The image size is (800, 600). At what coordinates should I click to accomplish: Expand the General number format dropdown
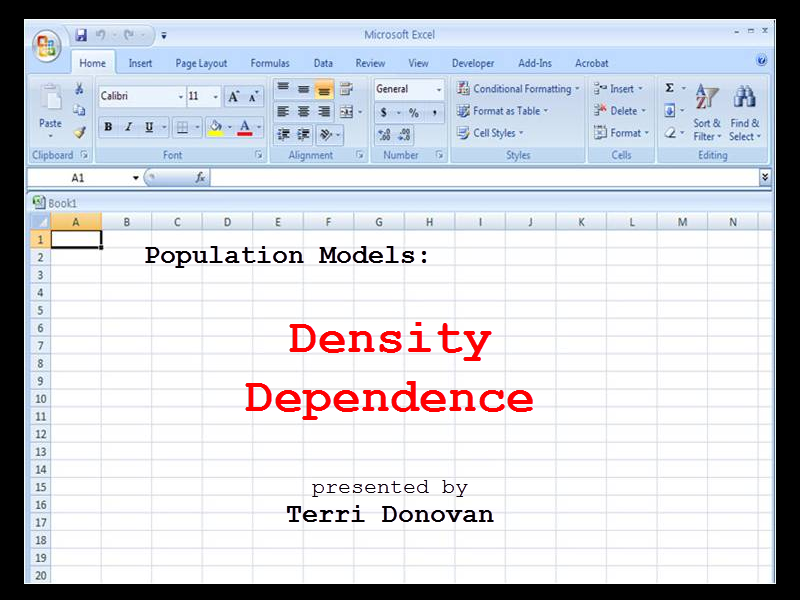(x=438, y=89)
